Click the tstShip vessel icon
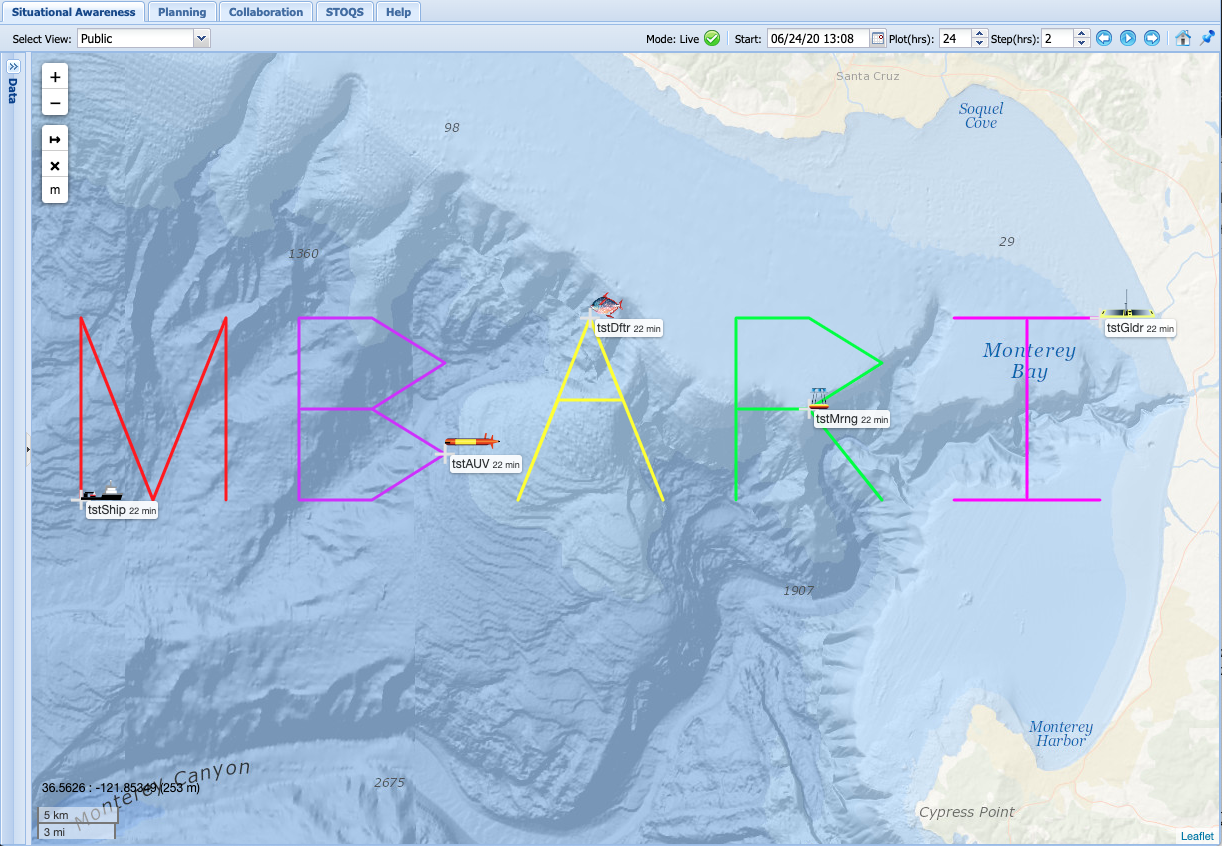1222x846 pixels. [102, 492]
